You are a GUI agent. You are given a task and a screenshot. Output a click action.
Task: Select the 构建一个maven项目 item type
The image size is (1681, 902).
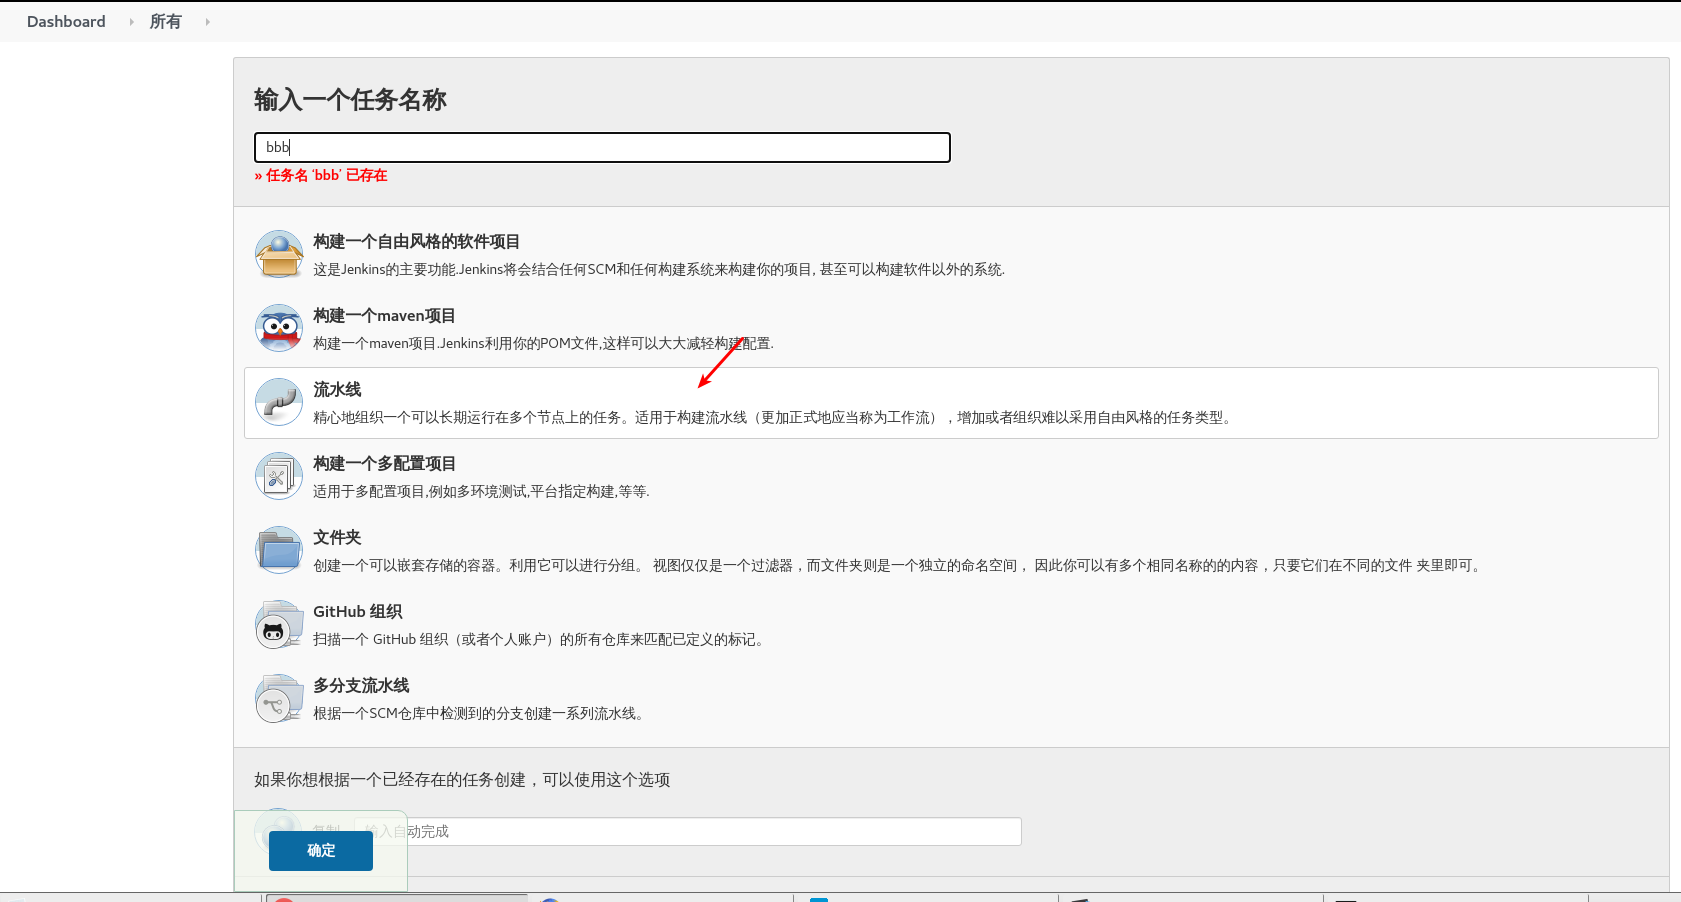coord(384,315)
